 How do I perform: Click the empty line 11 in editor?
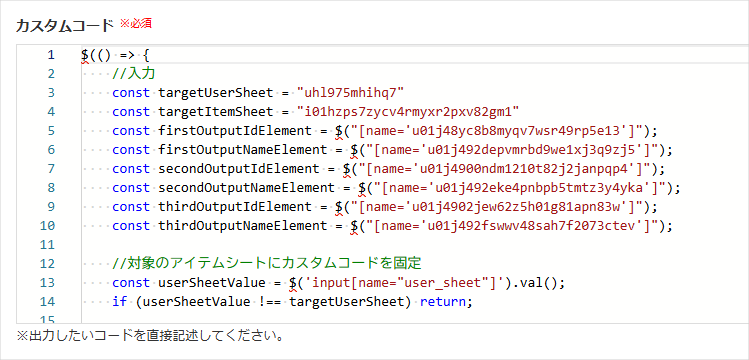(x=415, y=244)
